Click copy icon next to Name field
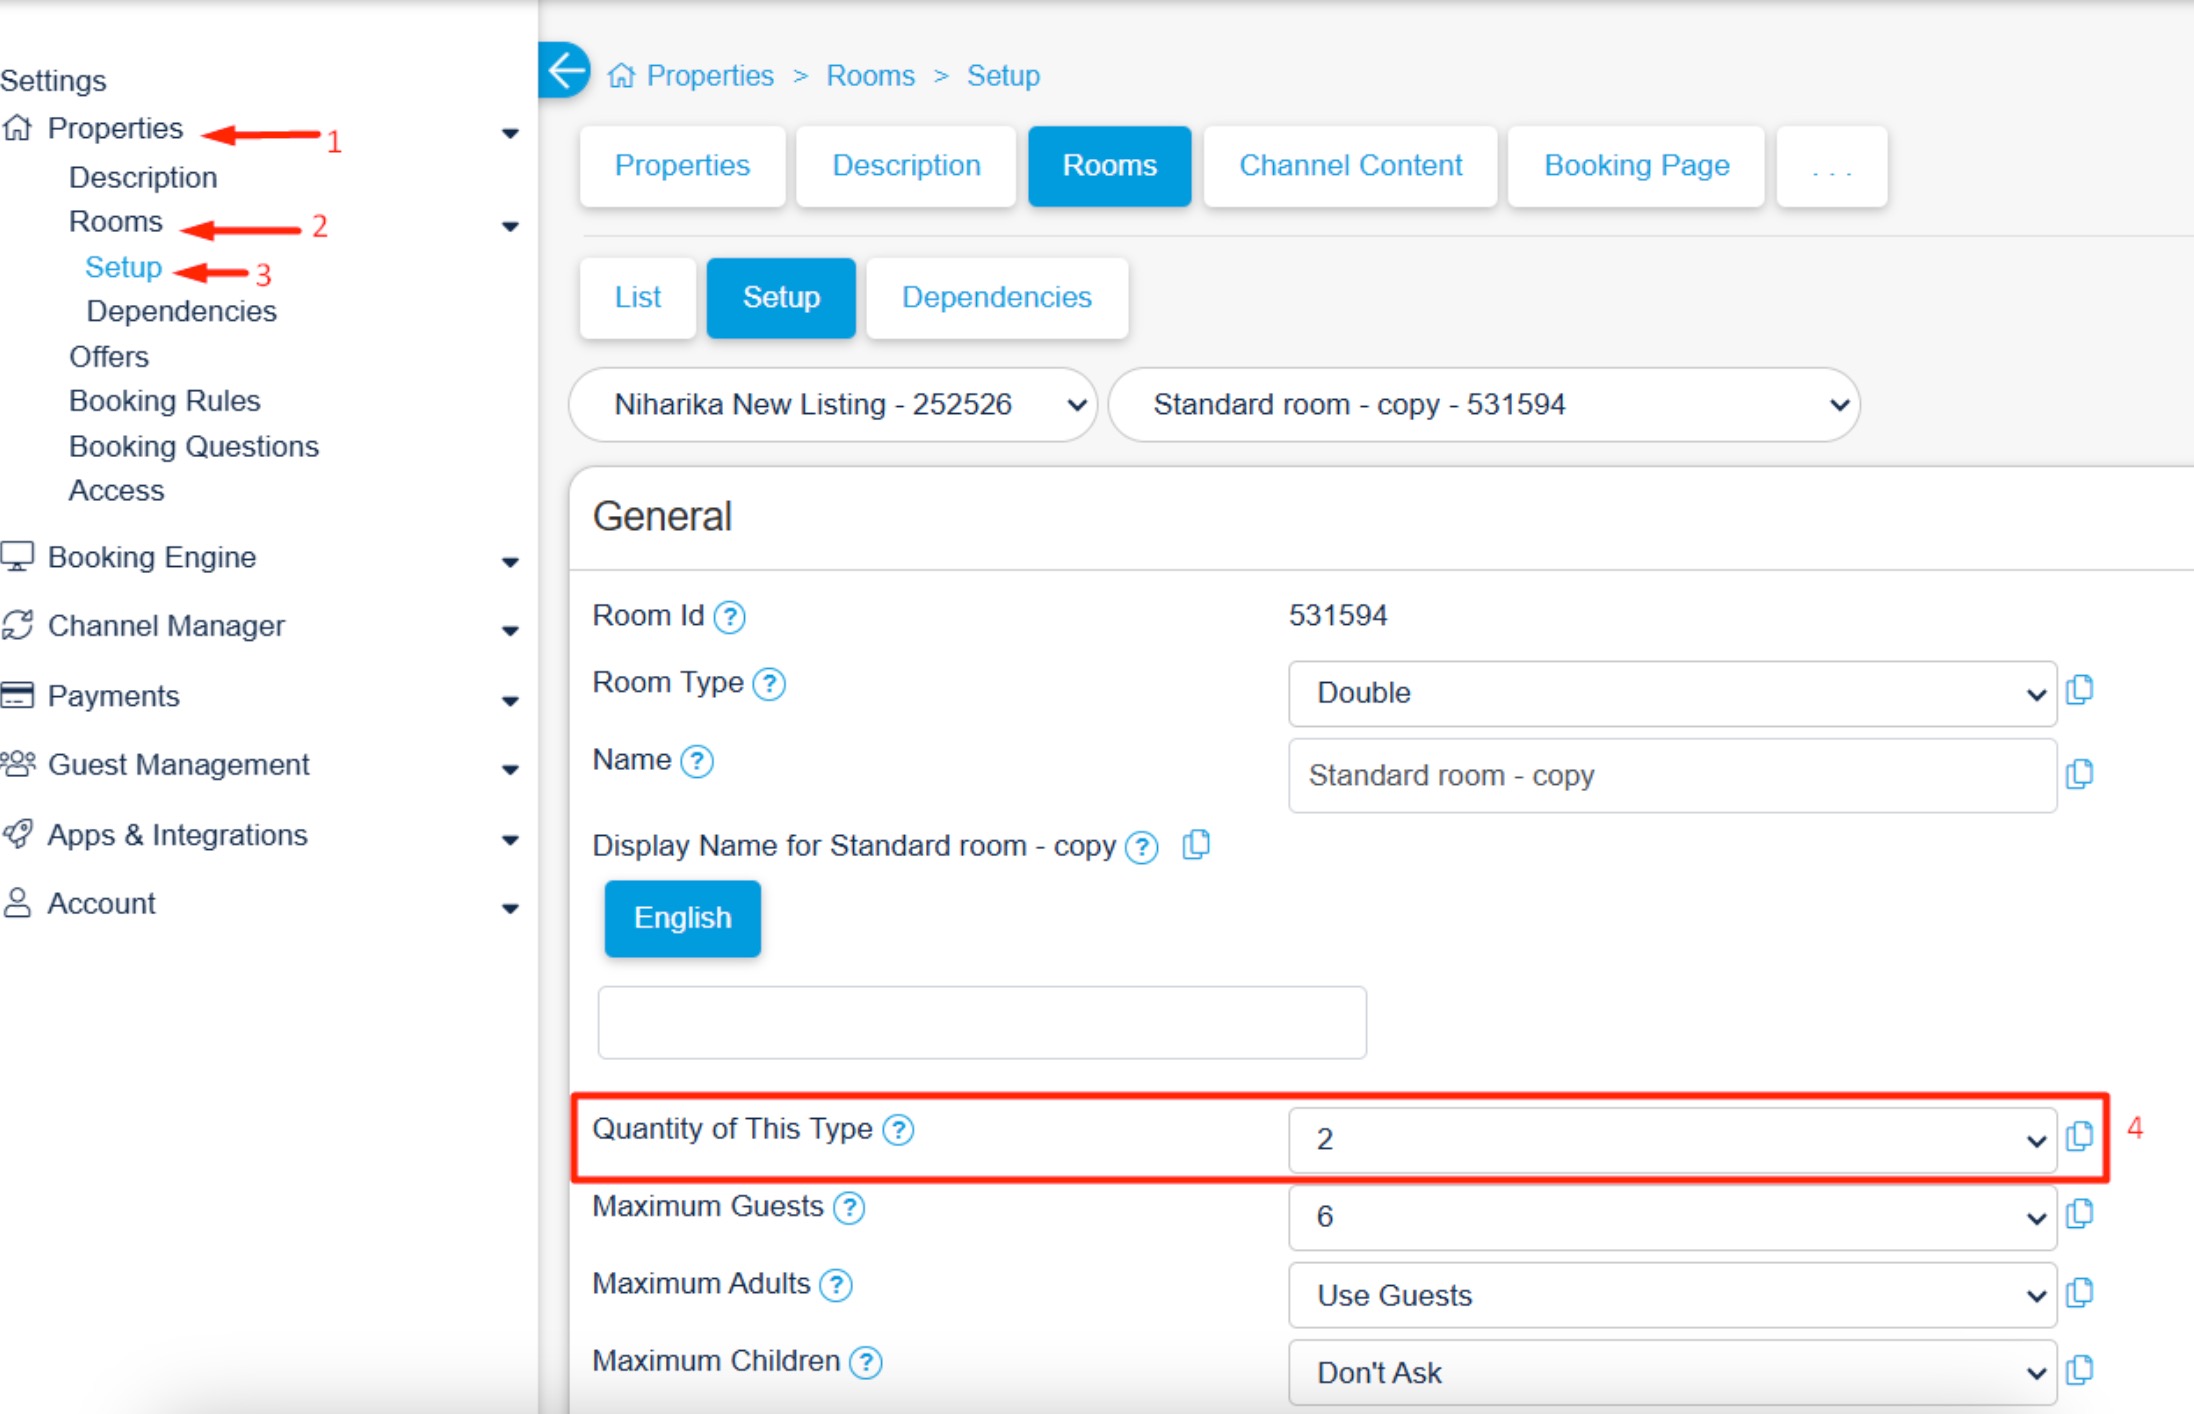2194x1414 pixels. pos(2080,774)
